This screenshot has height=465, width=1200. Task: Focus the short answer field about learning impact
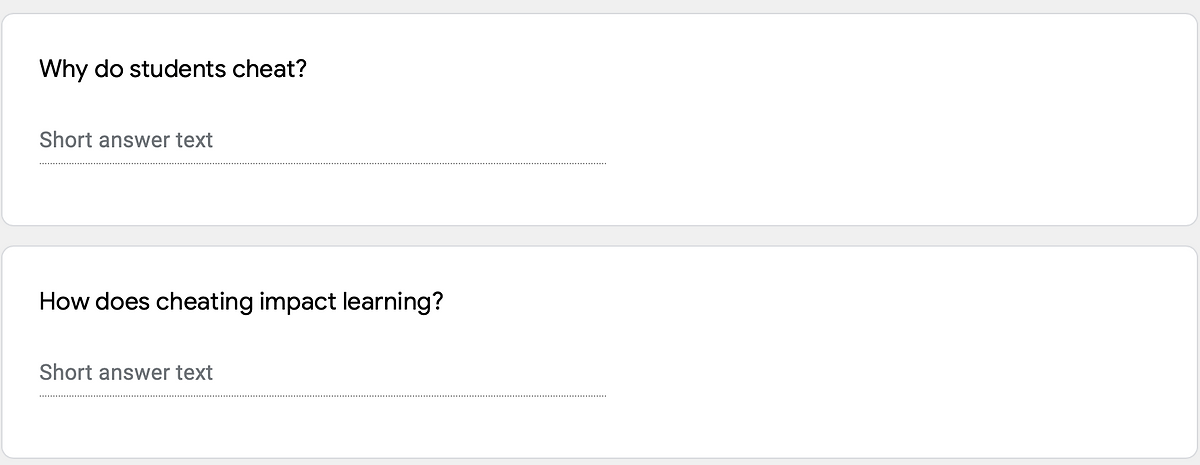click(322, 373)
